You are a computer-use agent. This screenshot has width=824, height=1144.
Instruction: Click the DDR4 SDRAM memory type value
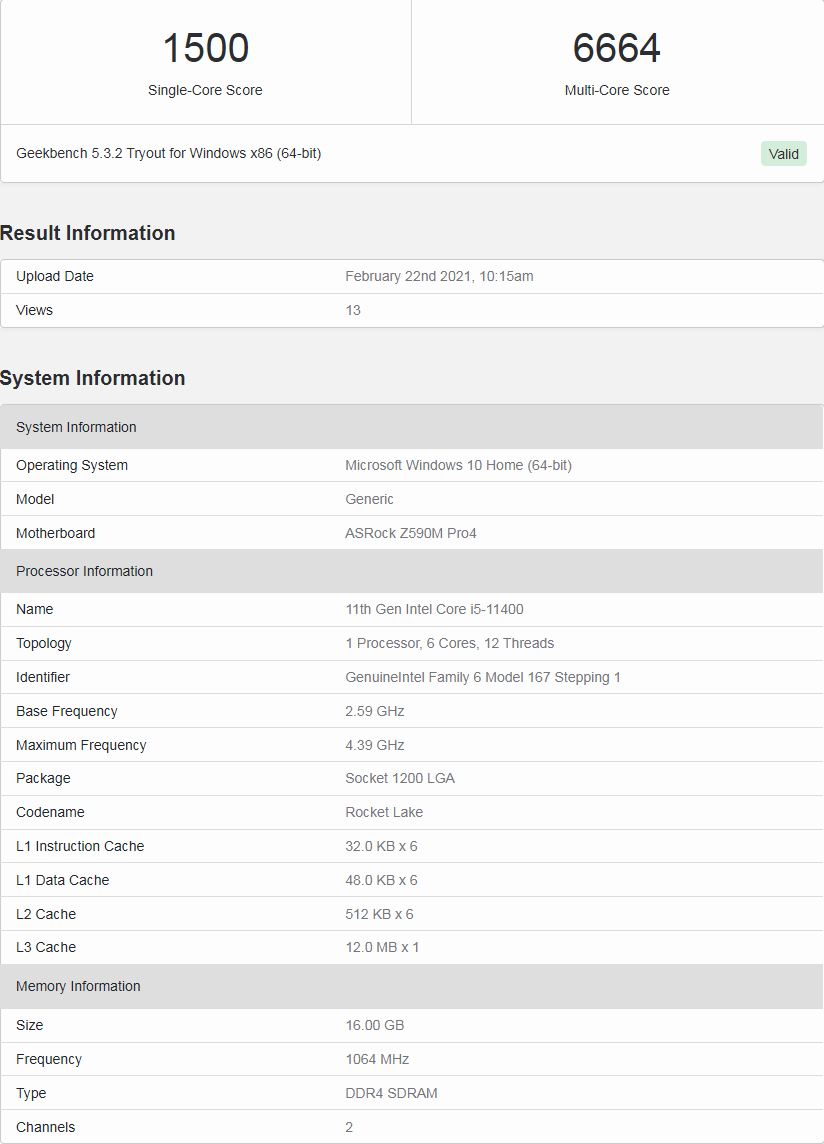391,1093
